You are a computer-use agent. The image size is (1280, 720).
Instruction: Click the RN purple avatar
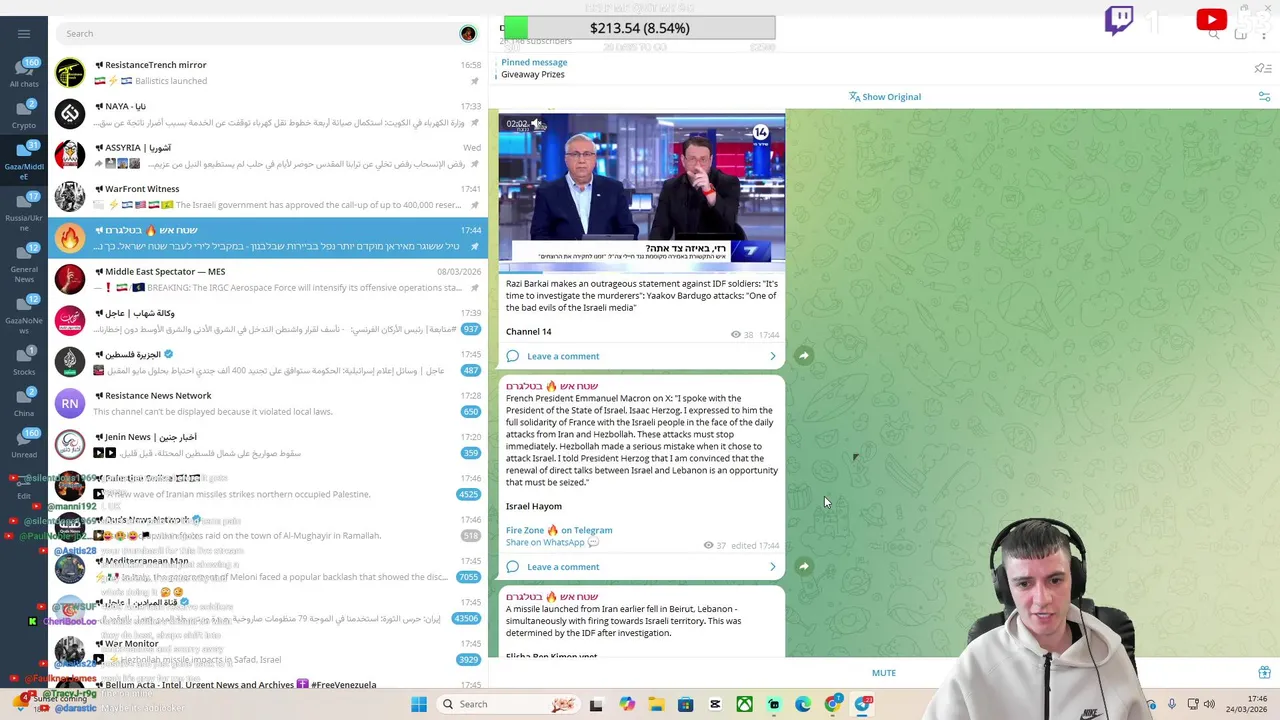(70, 403)
